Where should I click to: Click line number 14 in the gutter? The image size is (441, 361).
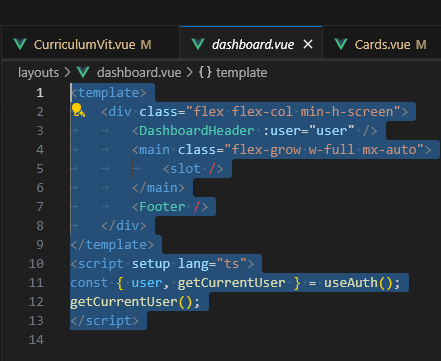(36, 340)
